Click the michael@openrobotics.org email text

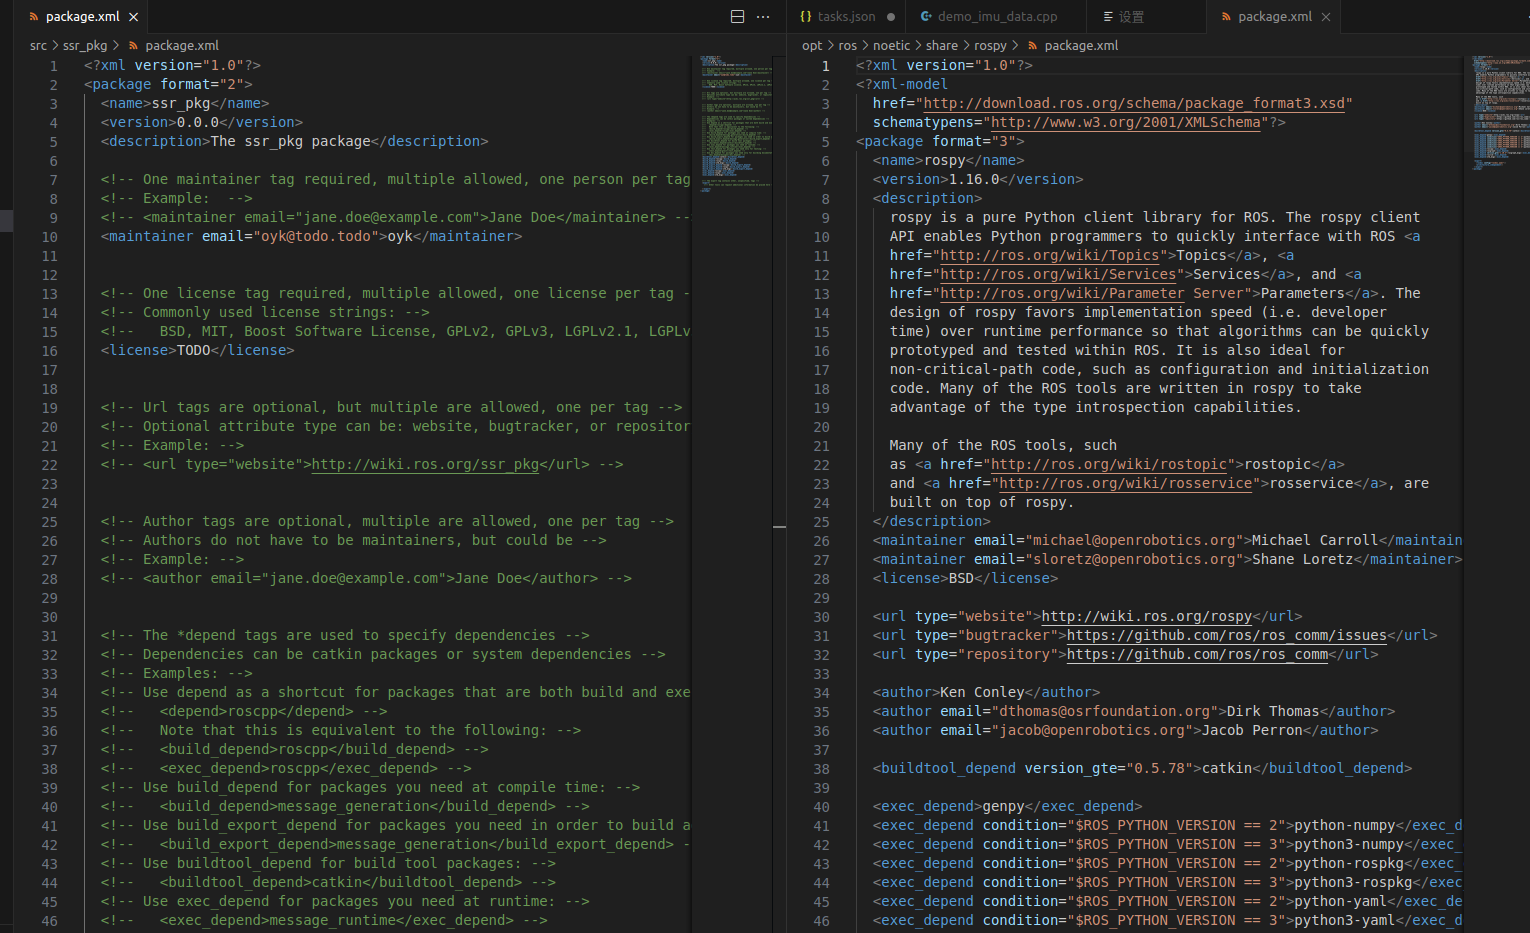pos(1134,540)
